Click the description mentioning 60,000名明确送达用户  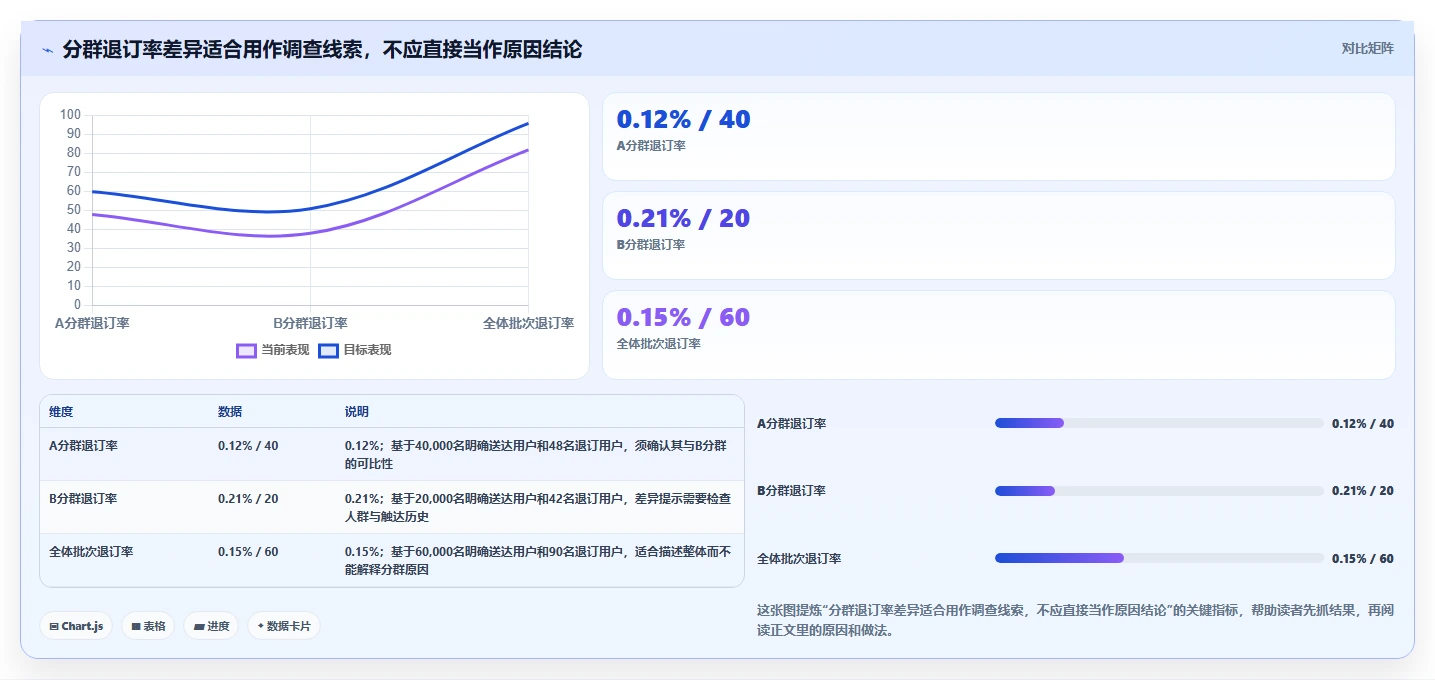[x=538, y=560]
